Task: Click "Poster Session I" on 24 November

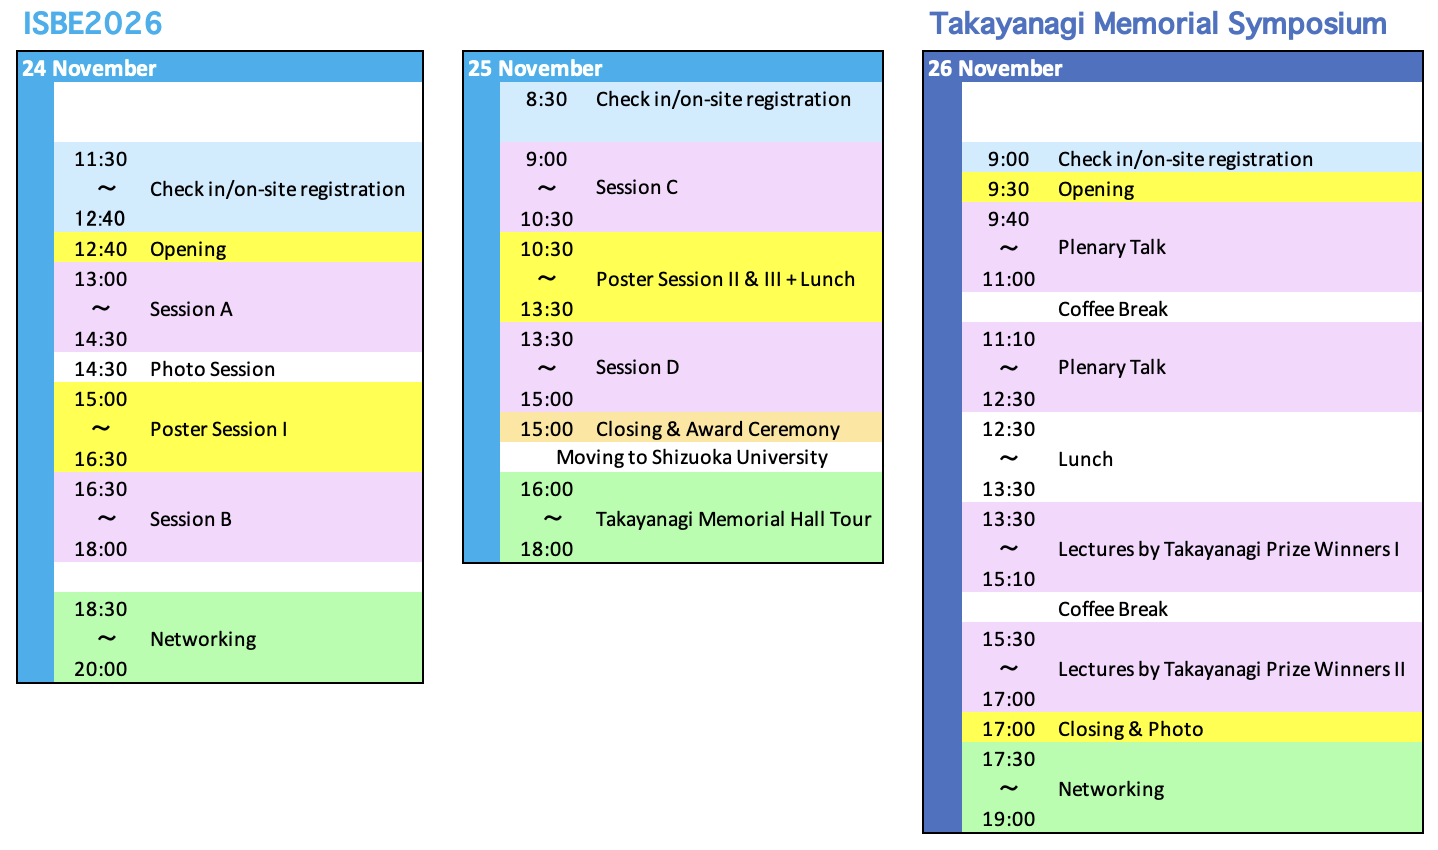Action: click(218, 429)
